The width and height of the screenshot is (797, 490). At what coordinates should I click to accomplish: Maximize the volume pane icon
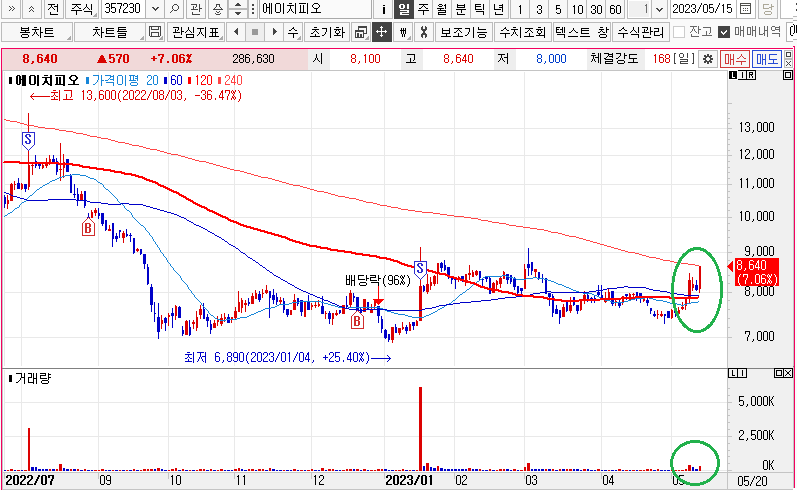779,374
